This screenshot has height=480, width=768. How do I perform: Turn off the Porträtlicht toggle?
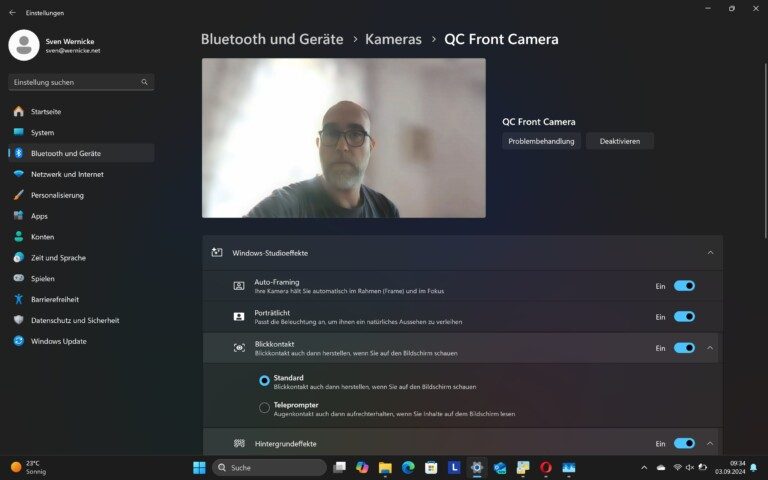click(x=684, y=317)
